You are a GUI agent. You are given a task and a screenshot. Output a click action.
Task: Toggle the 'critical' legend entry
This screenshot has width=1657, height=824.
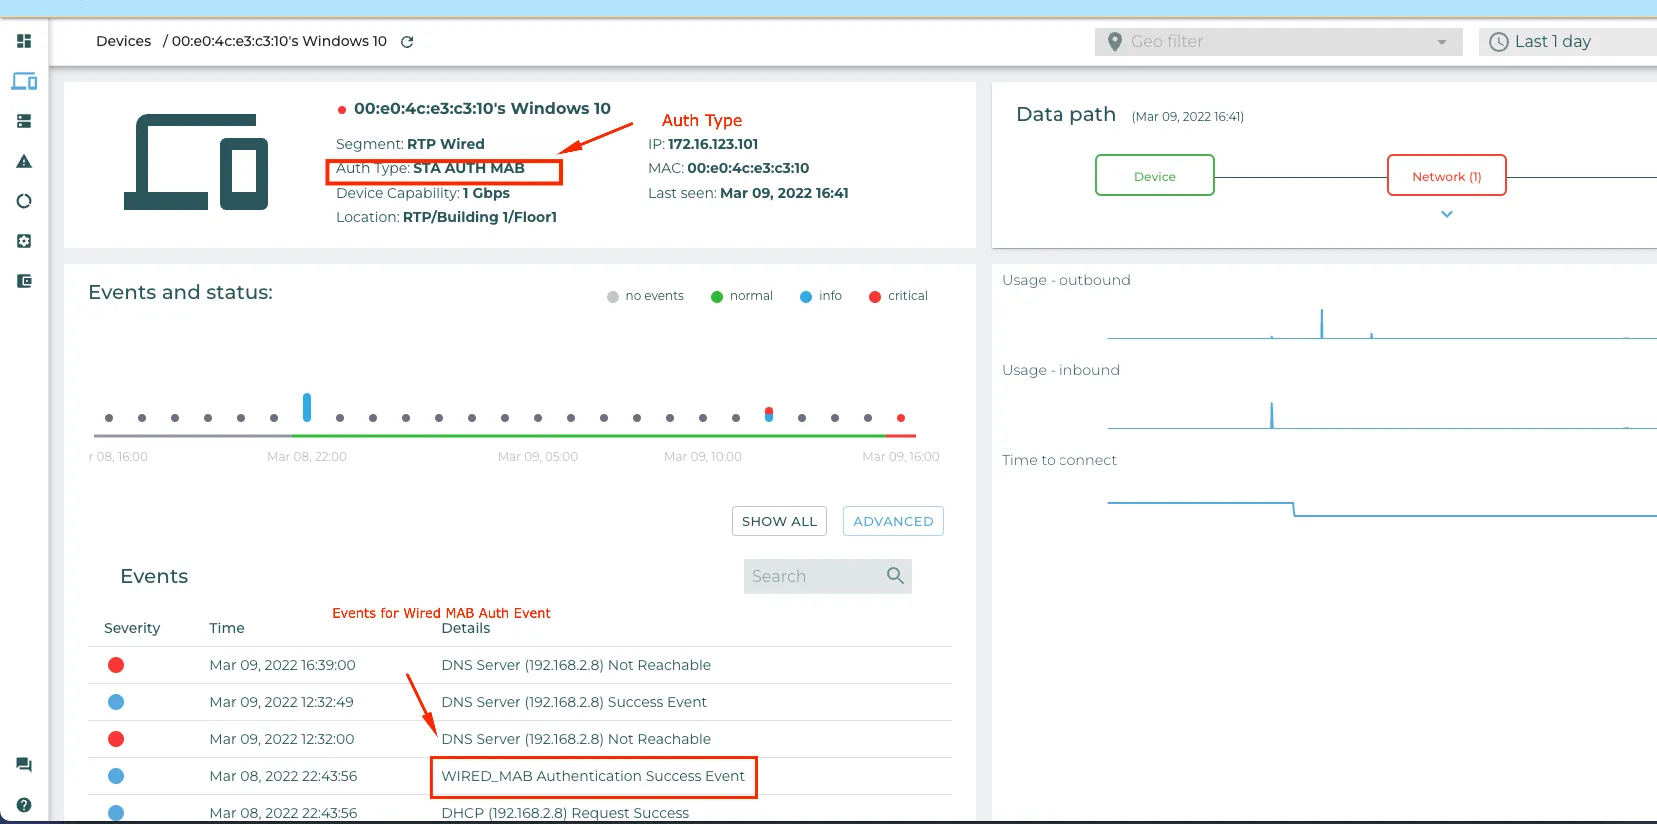tap(898, 296)
